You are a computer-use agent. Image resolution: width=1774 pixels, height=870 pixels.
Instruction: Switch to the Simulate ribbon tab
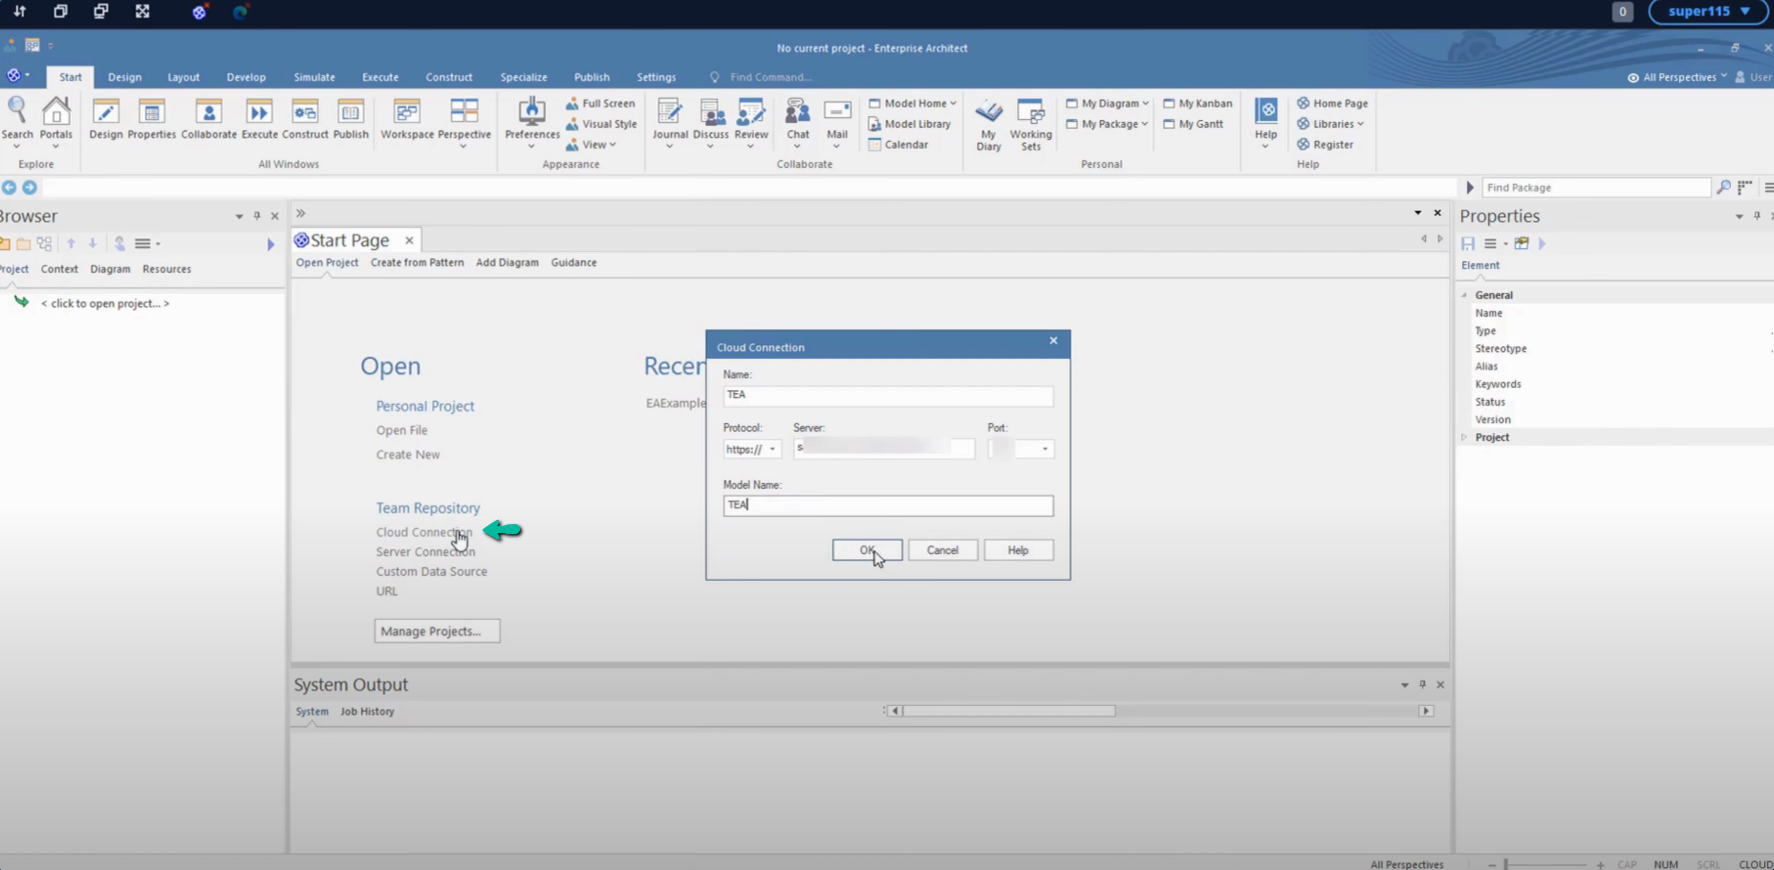point(314,77)
